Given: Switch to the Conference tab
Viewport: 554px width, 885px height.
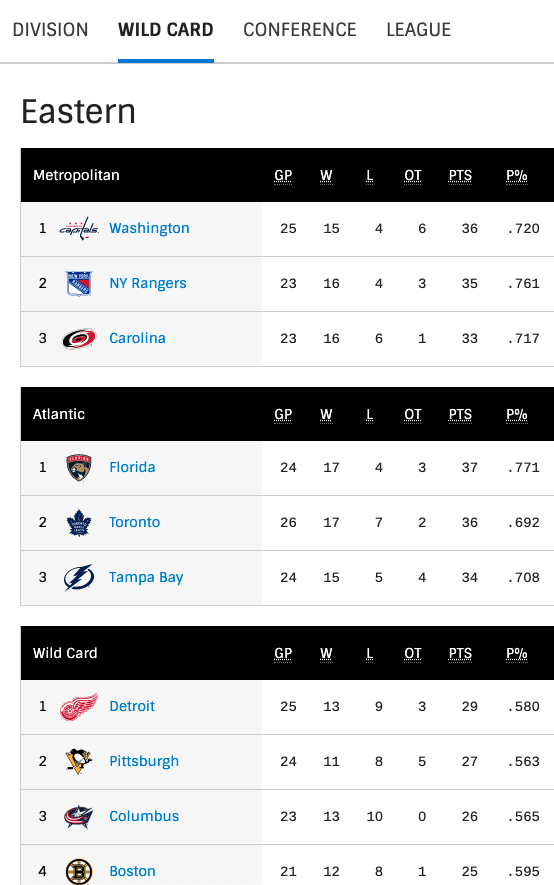Looking at the screenshot, I should [x=300, y=29].
